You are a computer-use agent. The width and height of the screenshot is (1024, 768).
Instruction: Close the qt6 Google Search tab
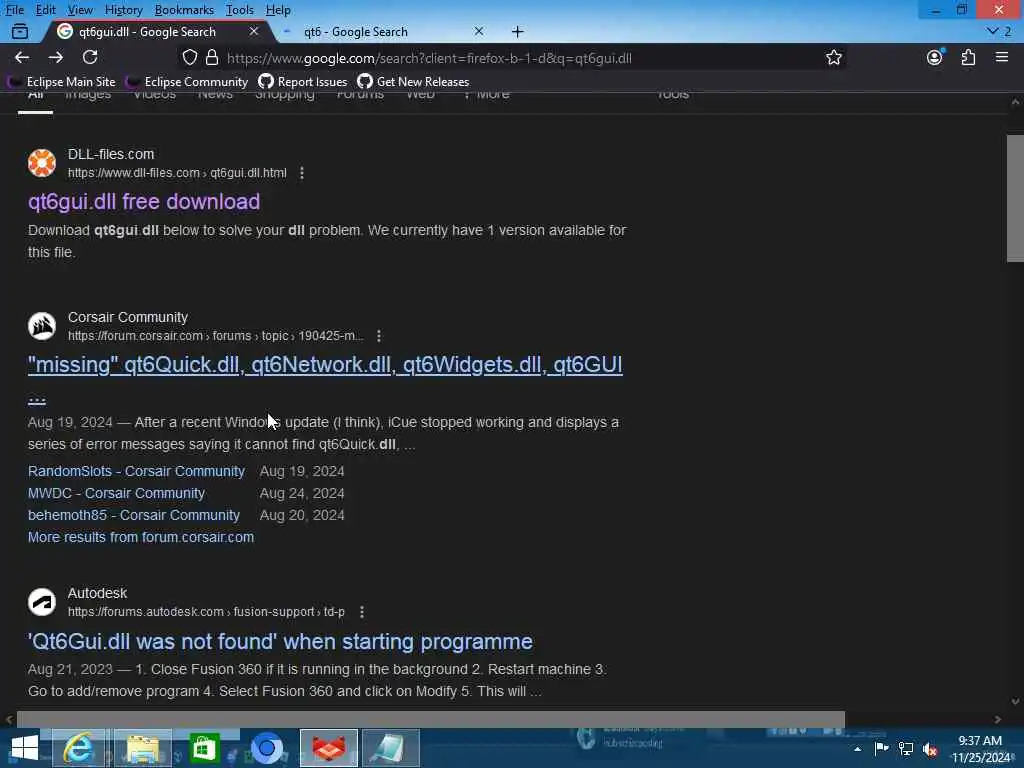tap(479, 31)
